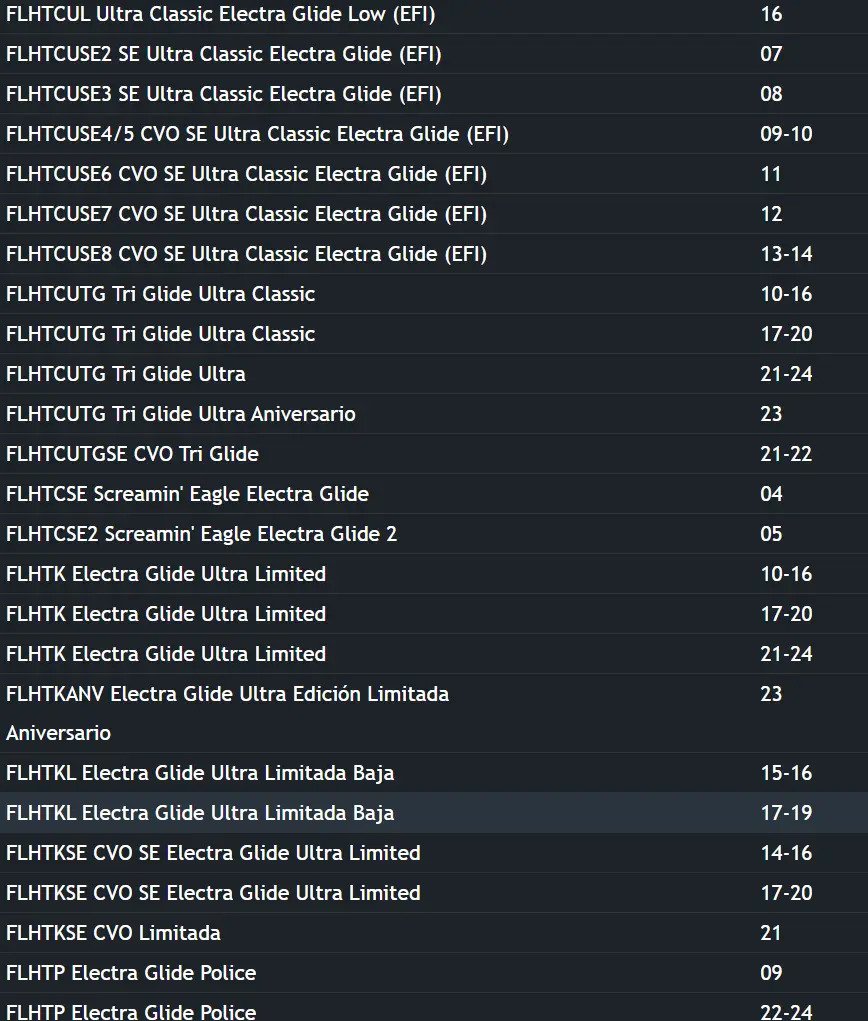Click FLHTKSE CVO Limitada row
Screen dimensions: 868x1021
point(434,933)
